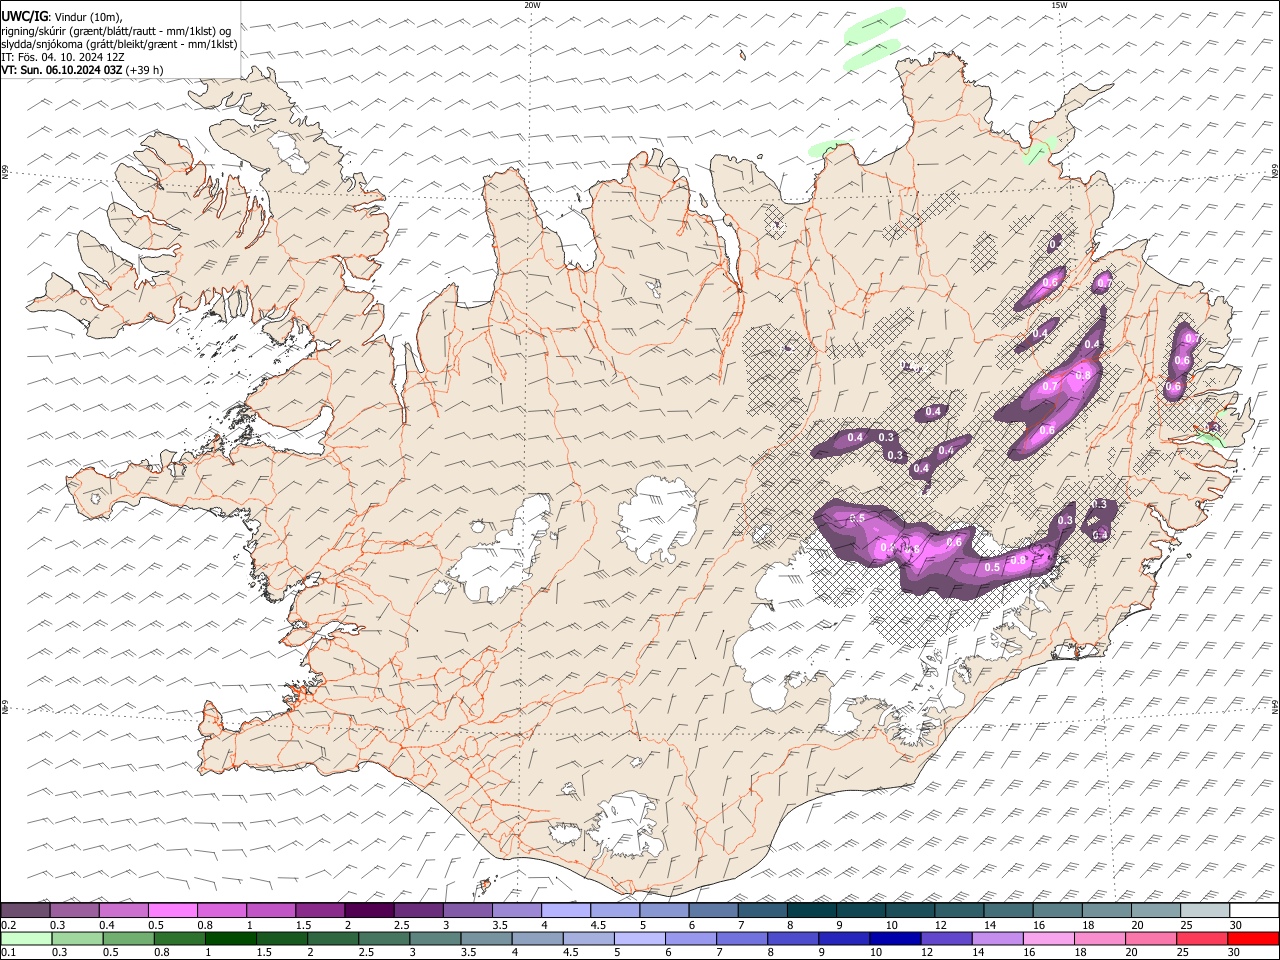Click the bottom-row swatch between 25 and 30

click(x=1200, y=939)
